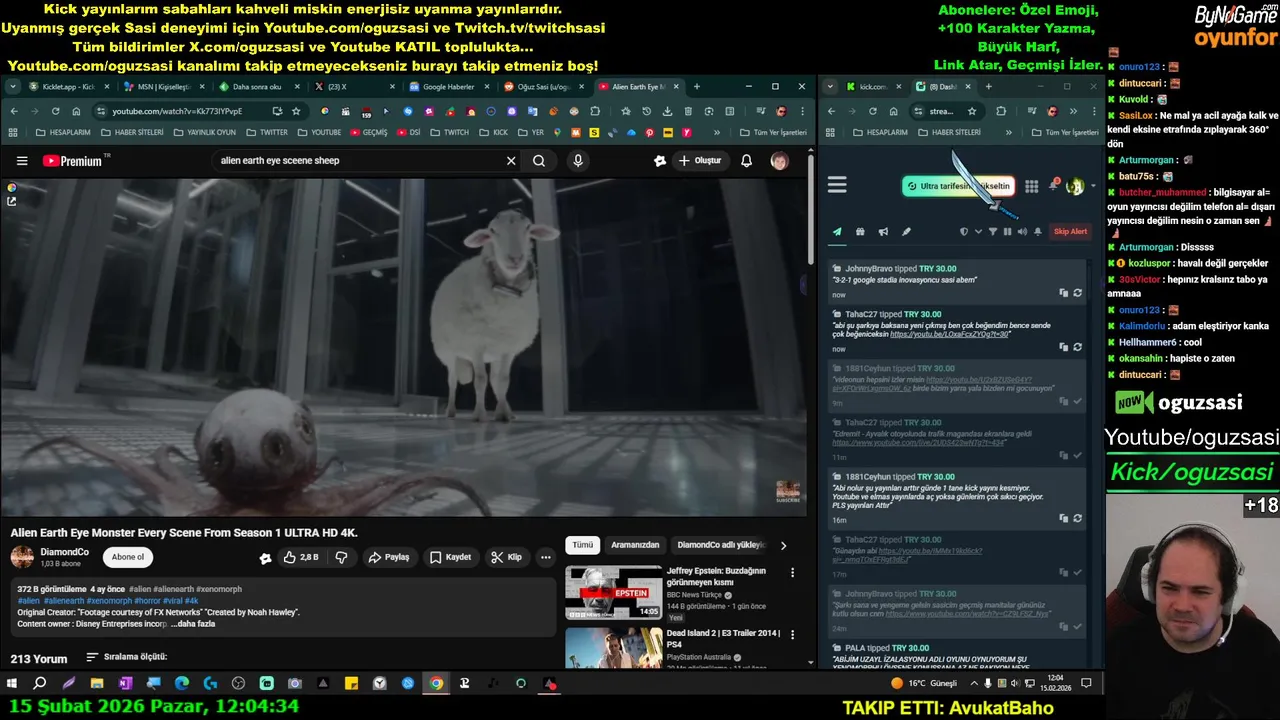Dislike the Alien Earth video
1280x720 pixels.
(x=341, y=557)
